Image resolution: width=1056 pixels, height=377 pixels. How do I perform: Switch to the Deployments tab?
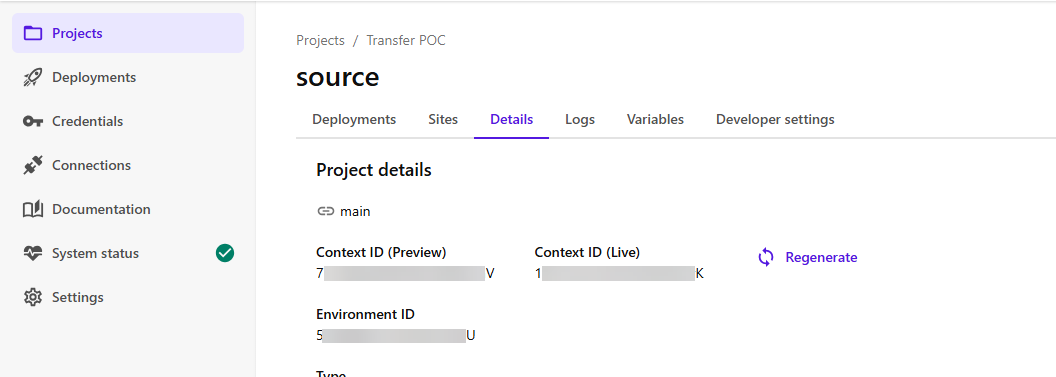tap(354, 119)
